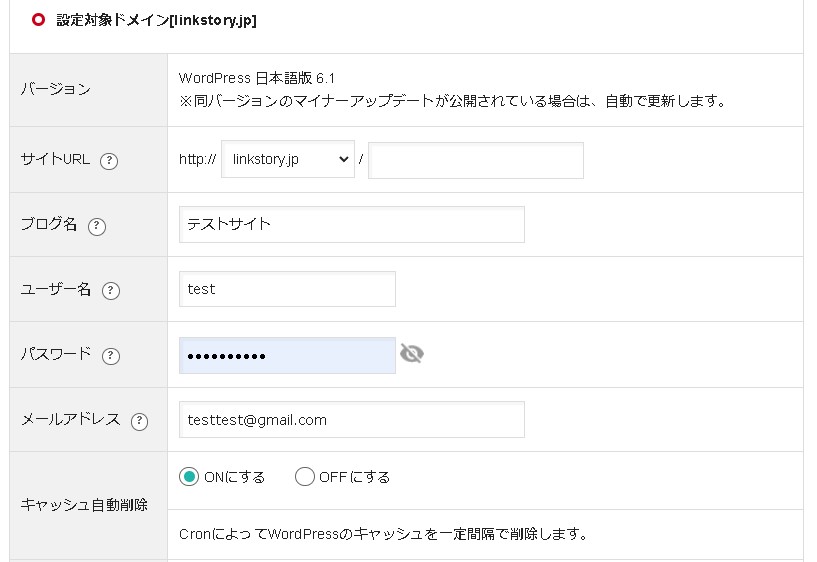Click the バージョン row label
The width and height of the screenshot is (817, 562).
pos(56,90)
